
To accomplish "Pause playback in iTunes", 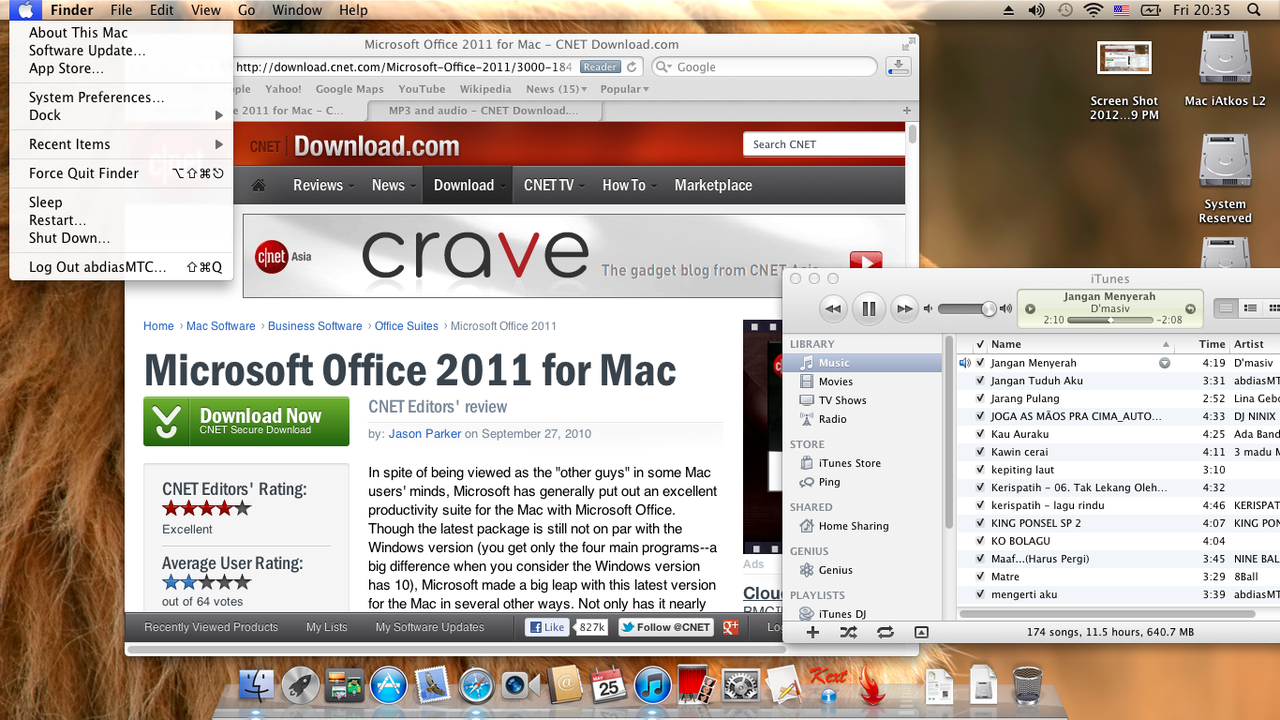I will click(869, 309).
